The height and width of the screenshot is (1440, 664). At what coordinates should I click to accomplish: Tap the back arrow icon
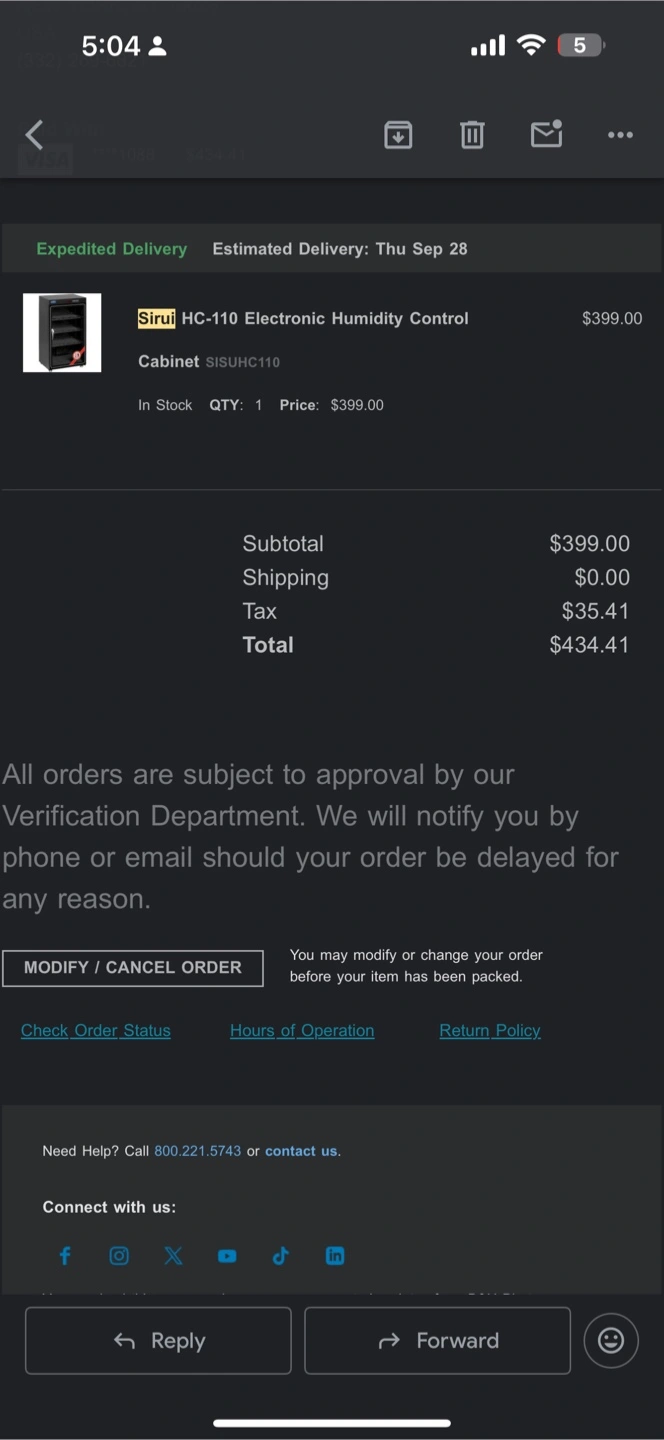(34, 134)
